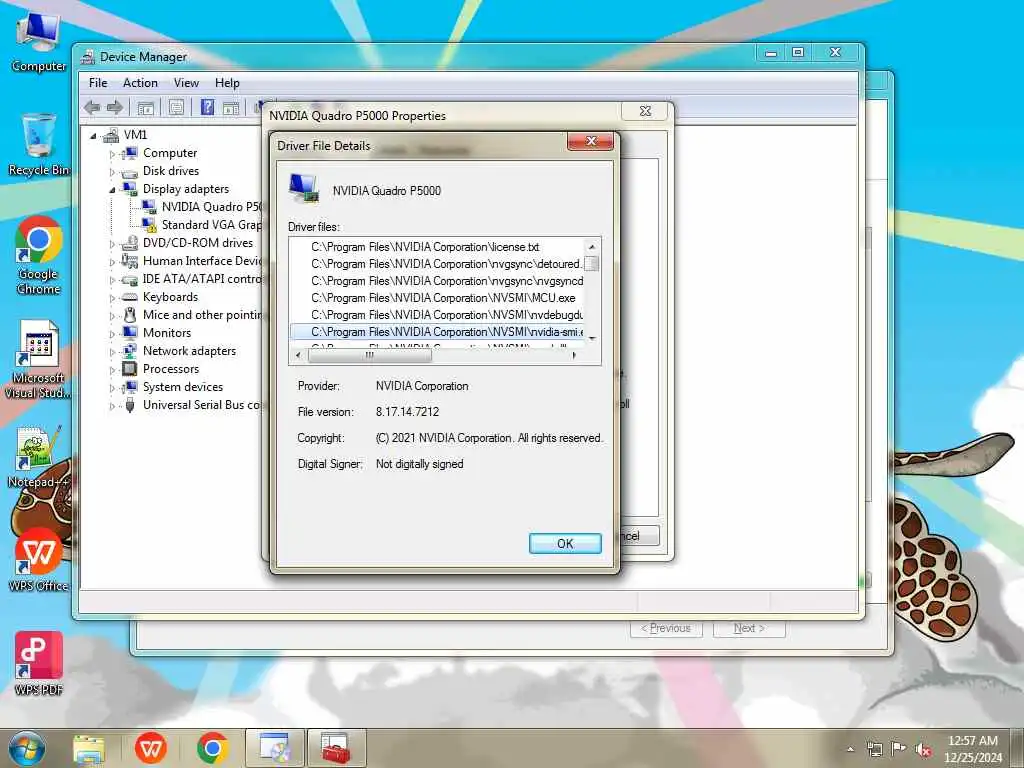Open Chrome from the taskbar
Screen dimensions: 1024x768
click(x=212, y=748)
